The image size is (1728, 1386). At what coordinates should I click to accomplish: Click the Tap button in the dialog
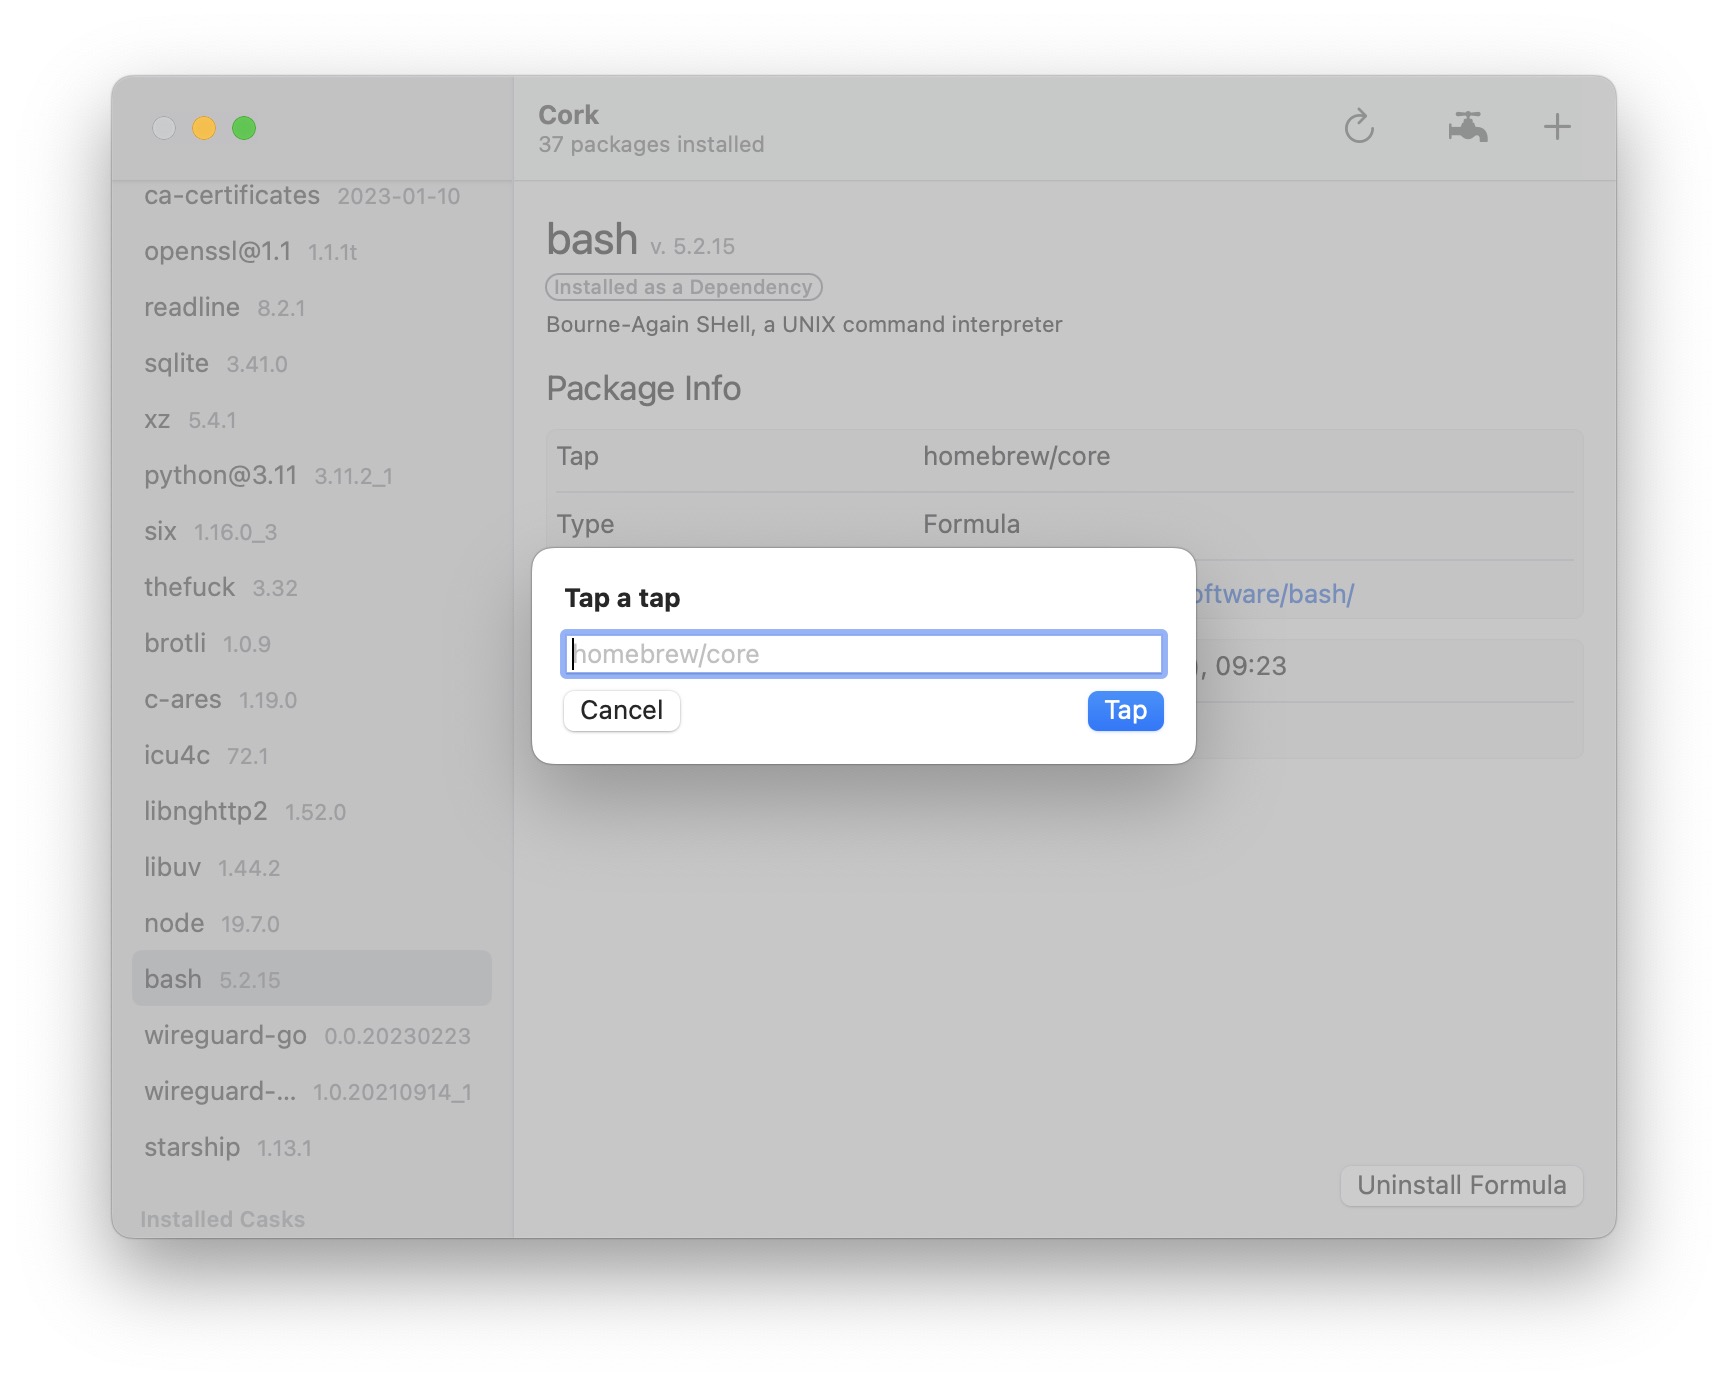1125,711
